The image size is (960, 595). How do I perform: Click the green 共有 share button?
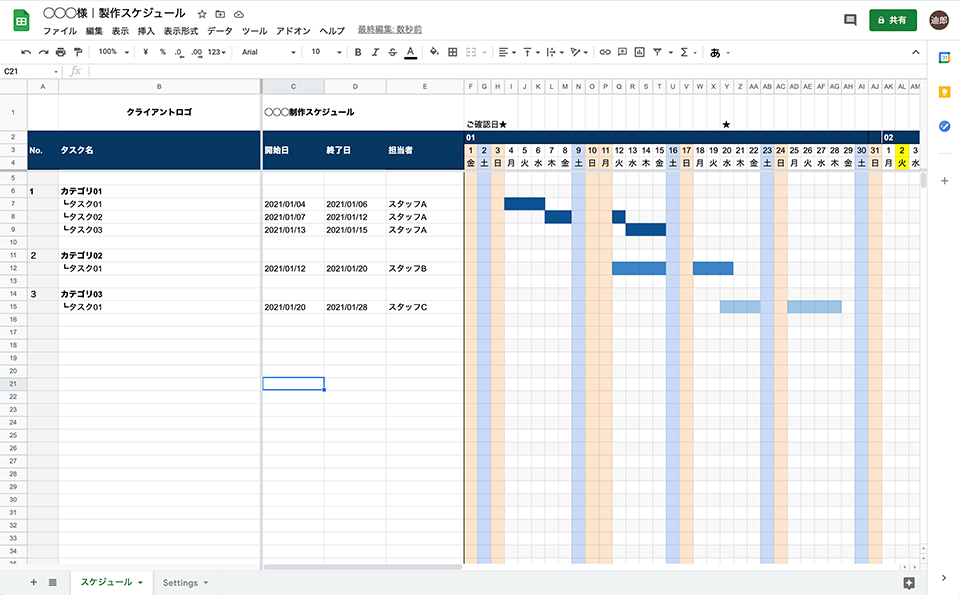tap(893, 20)
